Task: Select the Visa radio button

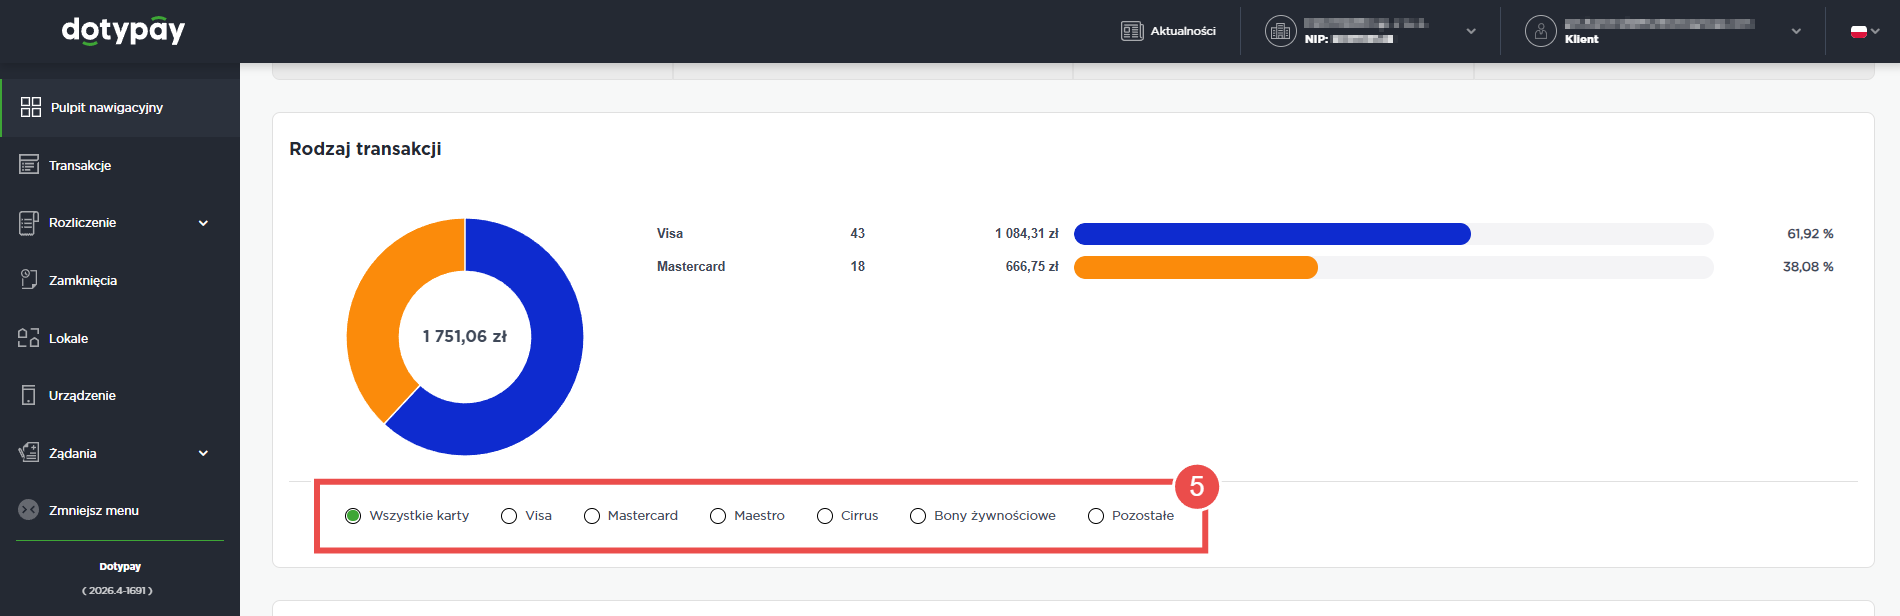Action: pos(509,516)
